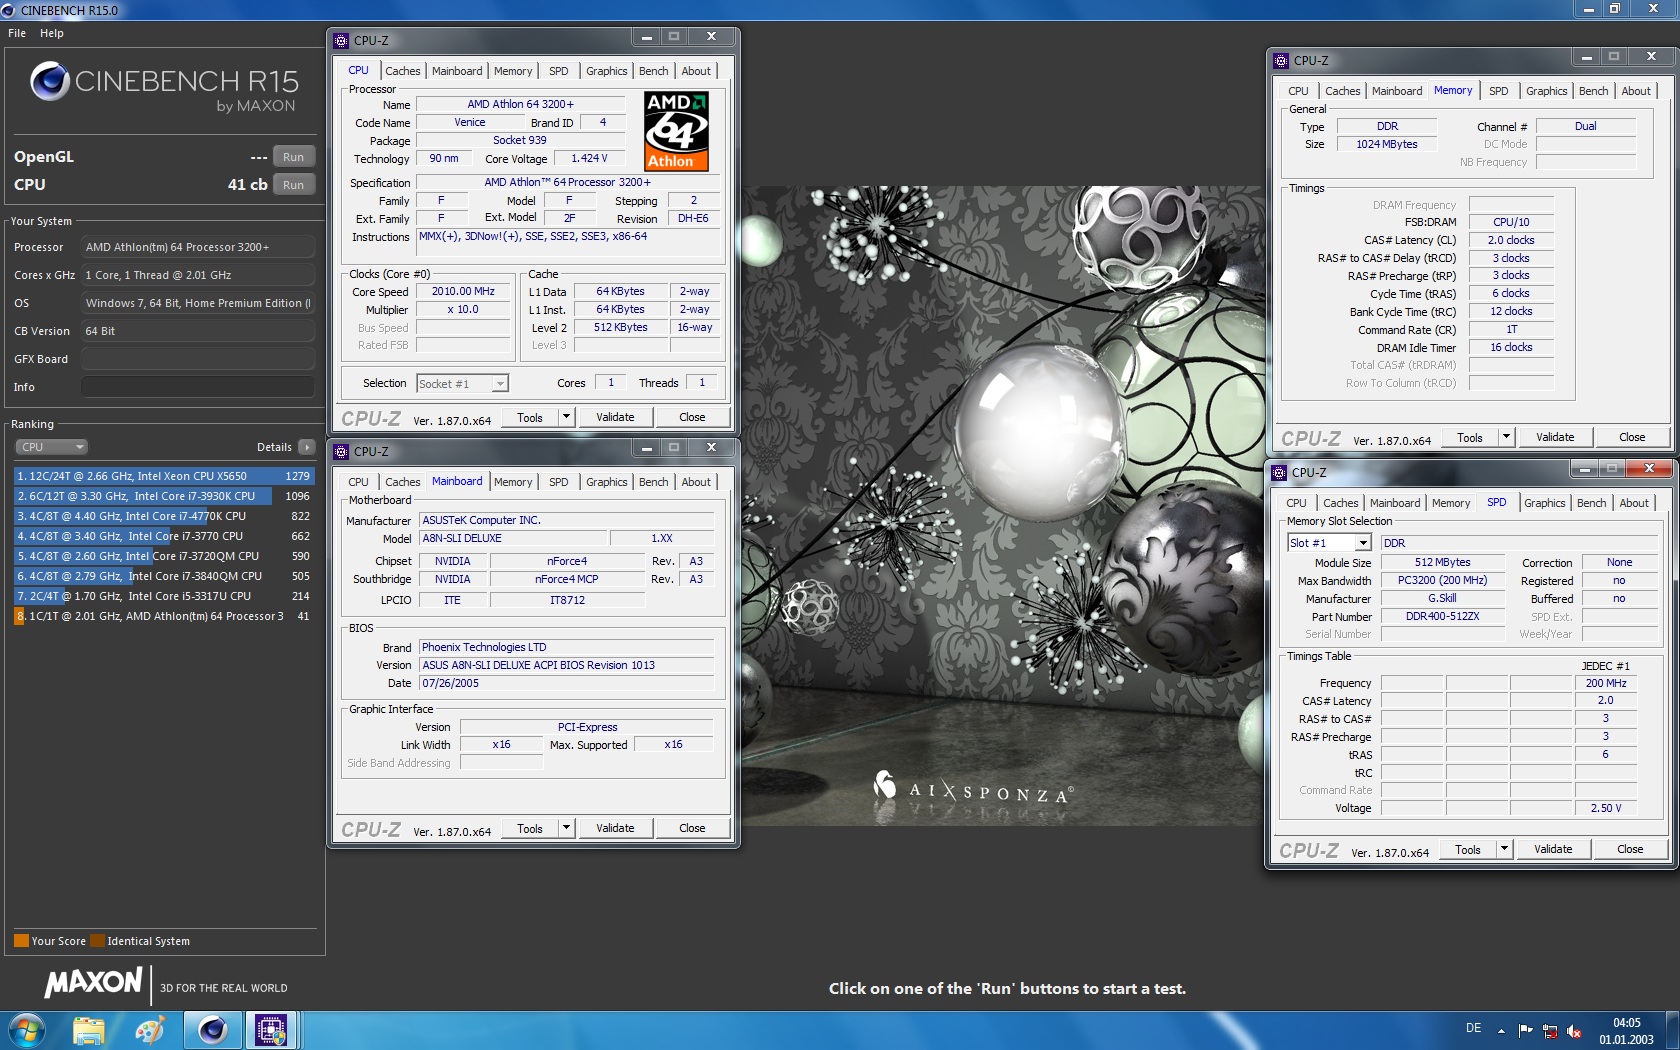The width and height of the screenshot is (1680, 1050).
Task: Switch to CPU-Z via its taskbar icon
Action: [271, 1029]
